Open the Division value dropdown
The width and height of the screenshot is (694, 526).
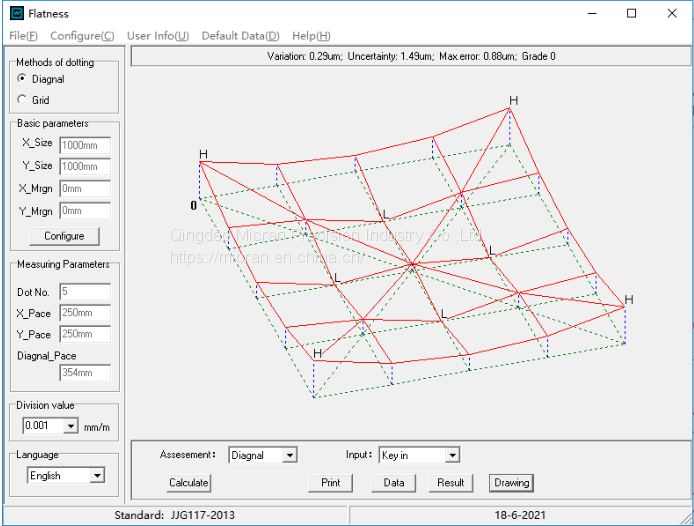tap(70, 426)
